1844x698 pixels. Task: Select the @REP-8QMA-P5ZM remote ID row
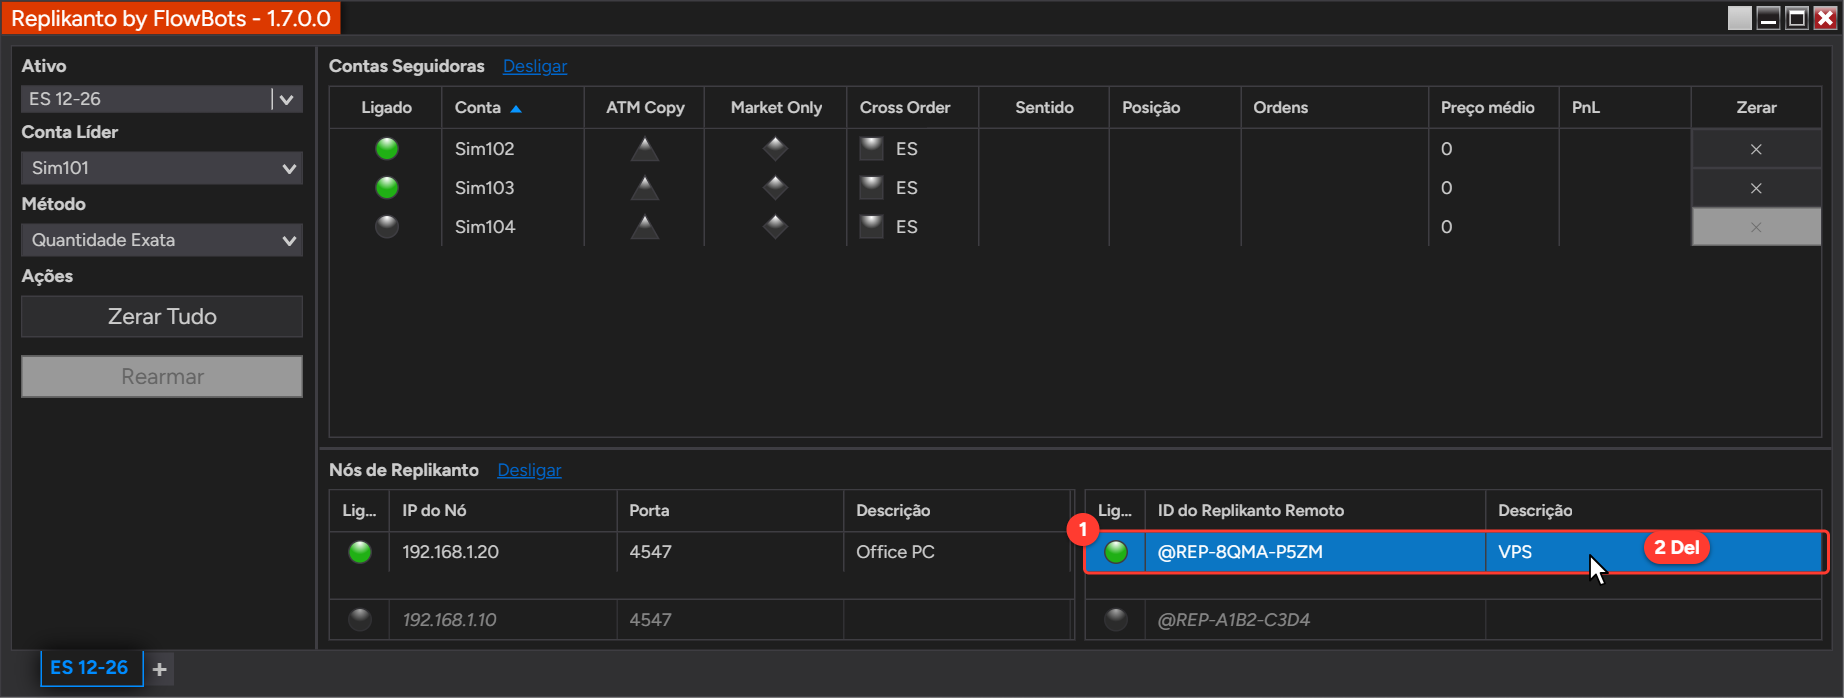pyautogui.click(x=1455, y=552)
